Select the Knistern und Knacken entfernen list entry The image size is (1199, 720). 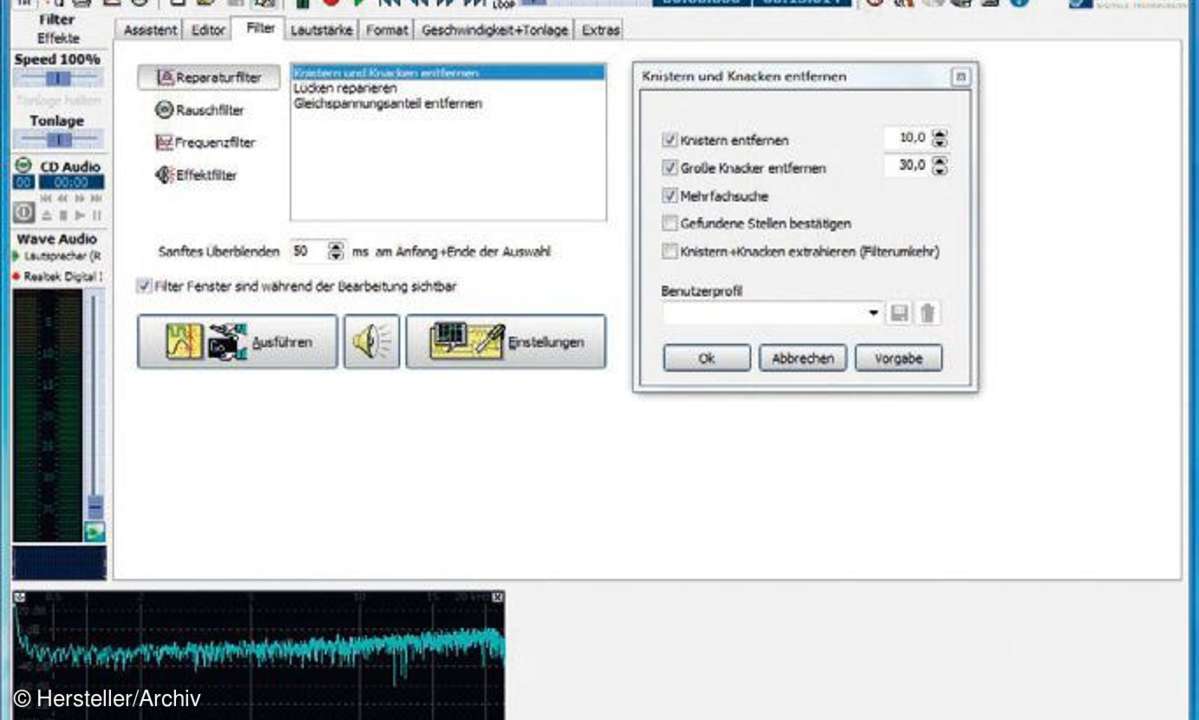point(448,73)
